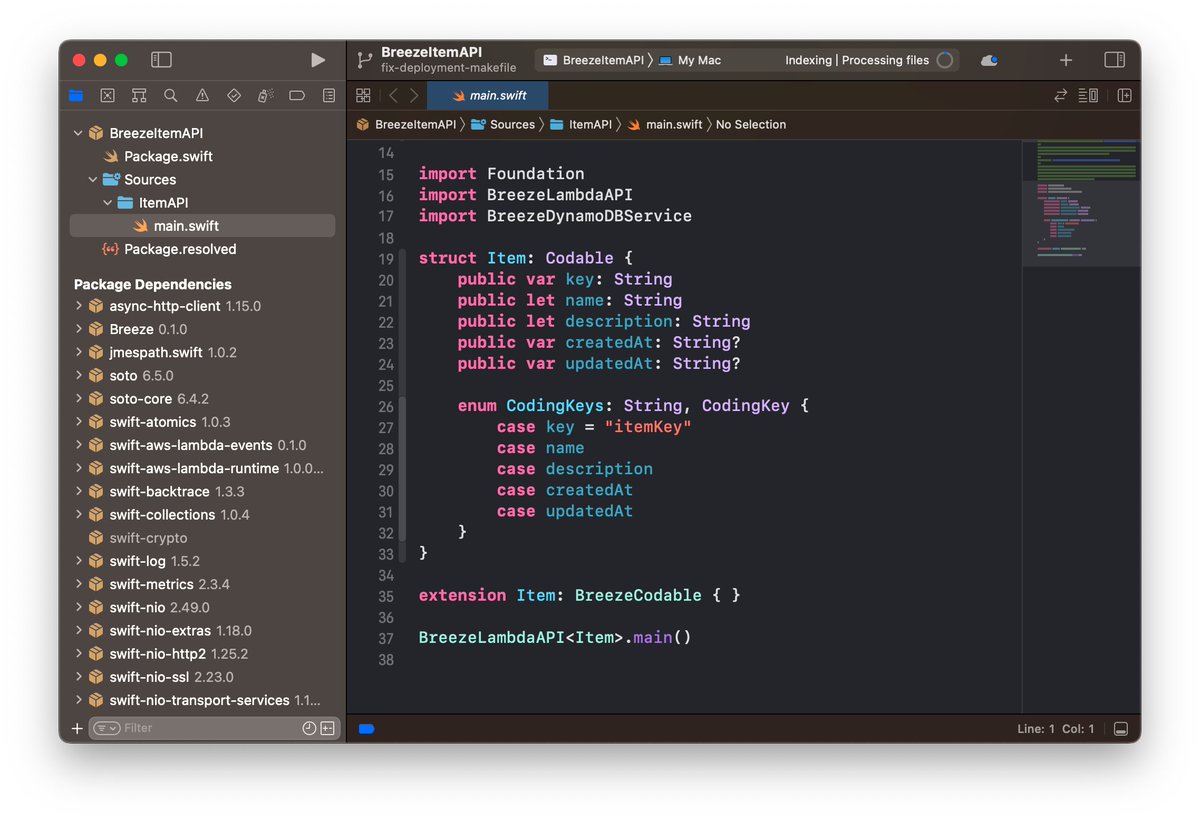Open the editor options lines menu
The image size is (1200, 821).
1089,96
